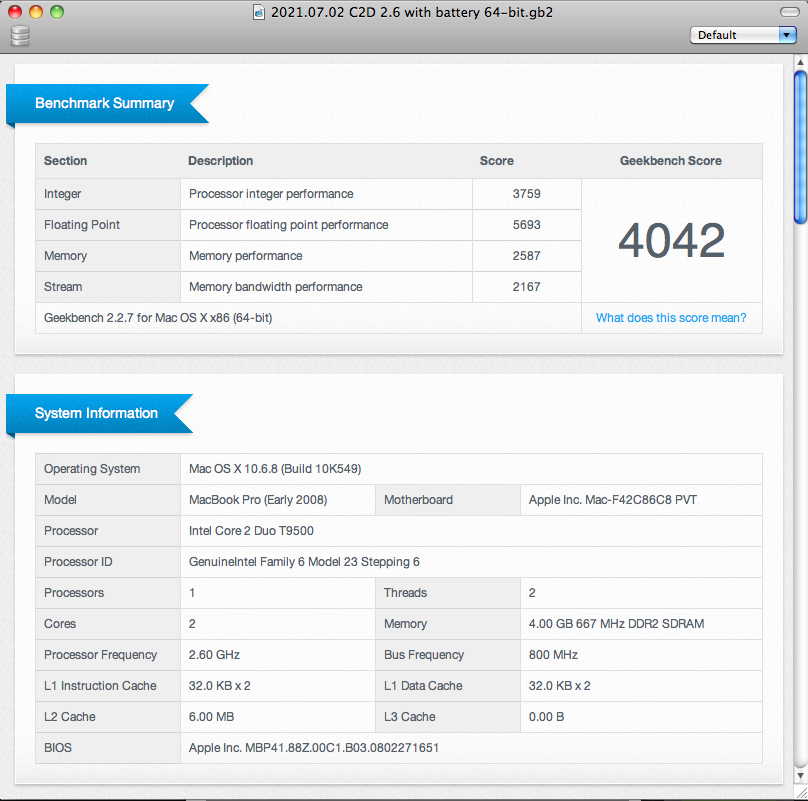This screenshot has height=801, width=808.
Task: Click the window title '2021.07.02 C2D 2.6 with battery 64-bit.gb2'
Action: tap(412, 12)
